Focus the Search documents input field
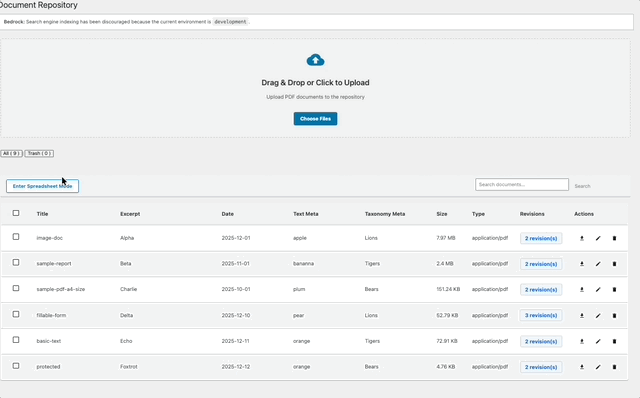 pos(522,185)
